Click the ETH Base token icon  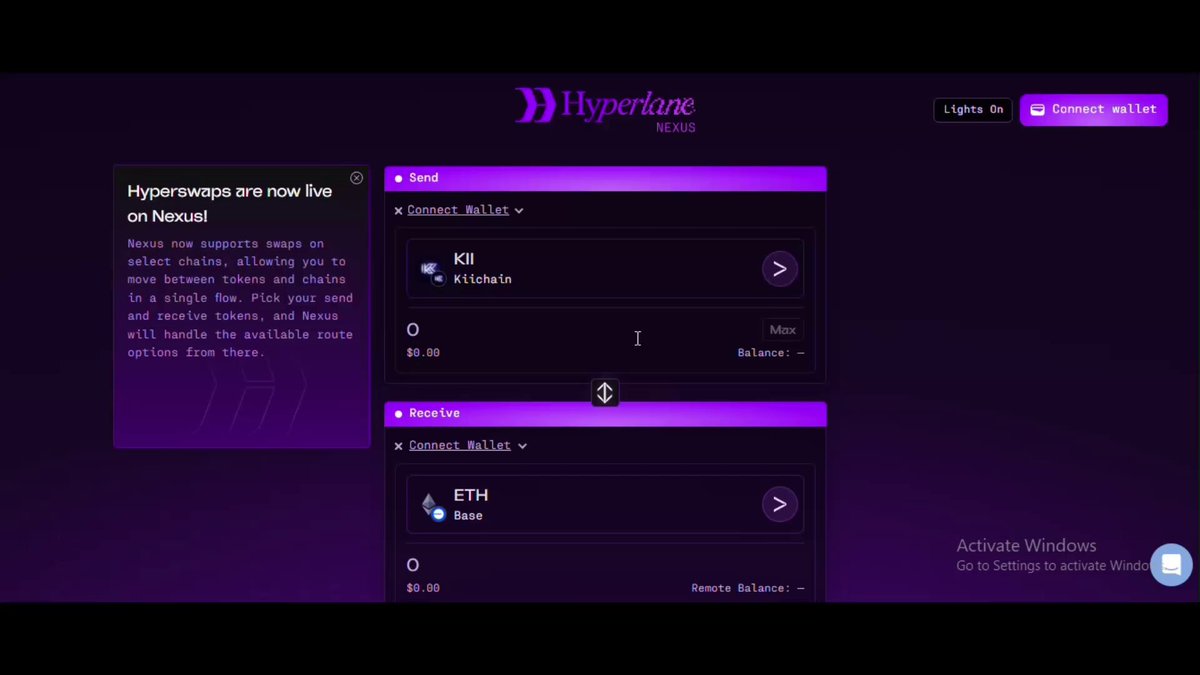(x=432, y=506)
